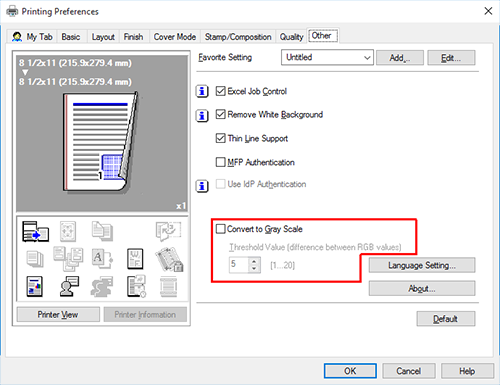Click the grayed stack of pages icon
This screenshot has width=500, height=385.
[35, 259]
